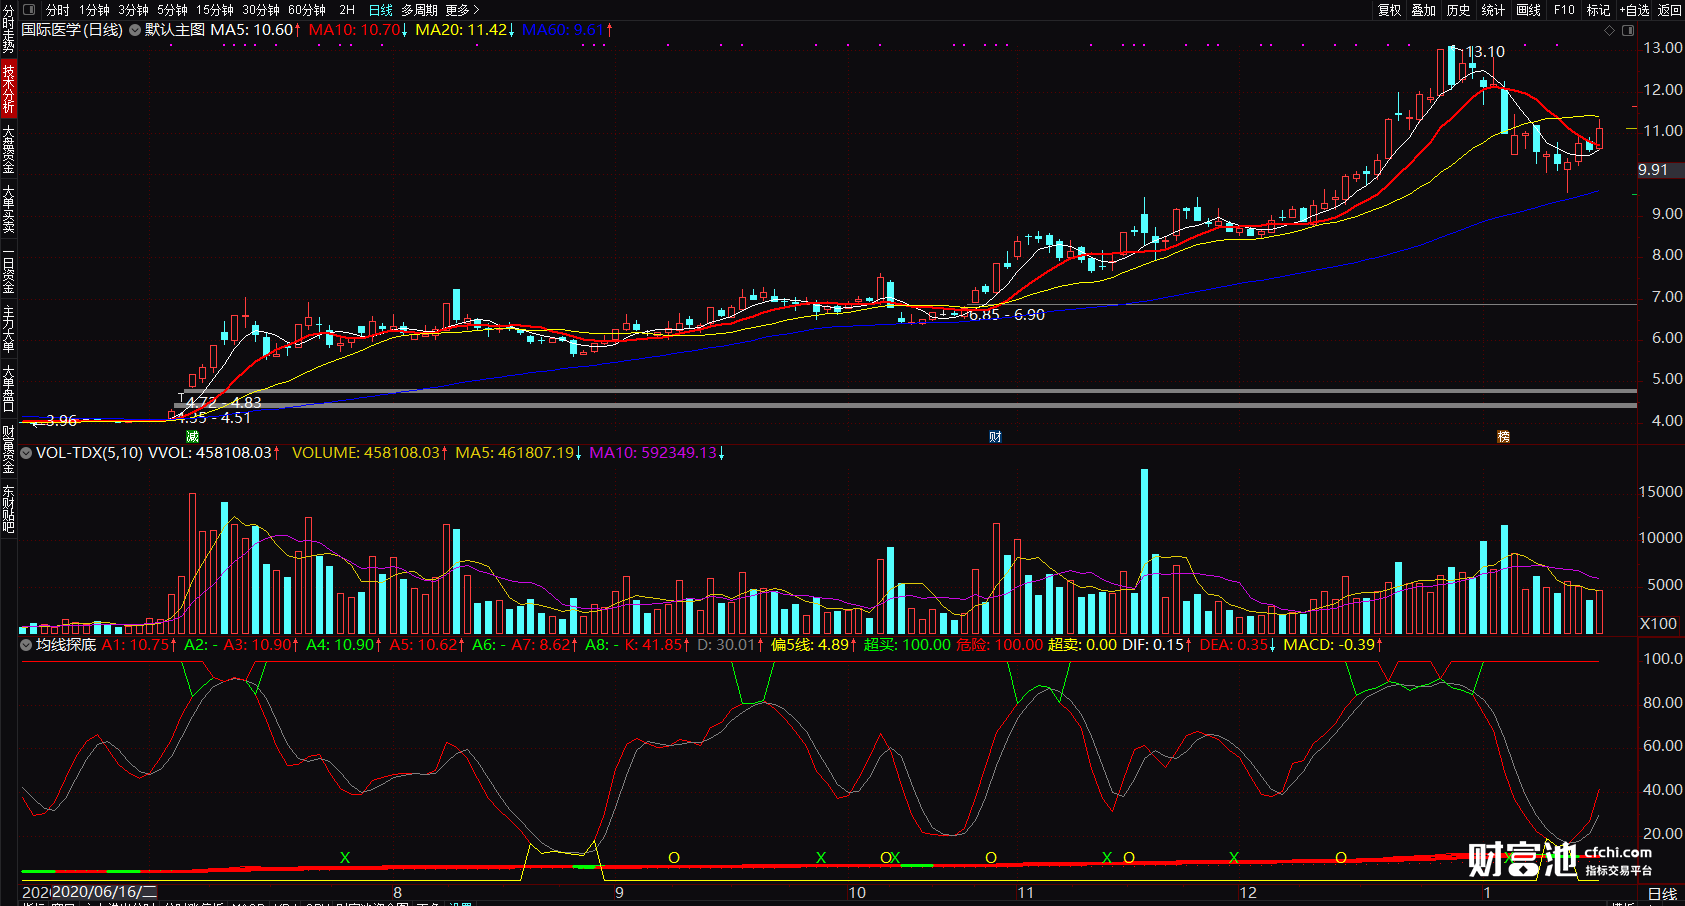
Task: Expand the 更多 periods menu
Action: 462,10
